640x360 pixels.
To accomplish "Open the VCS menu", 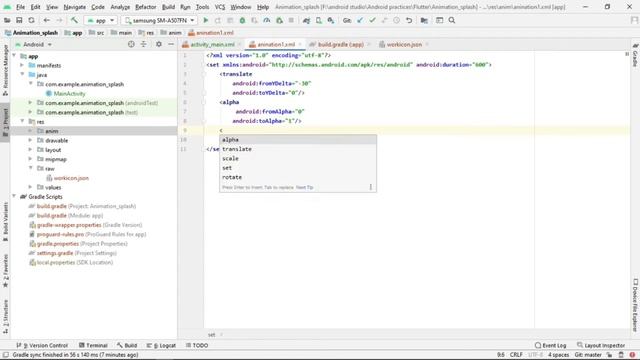I will point(220,7).
